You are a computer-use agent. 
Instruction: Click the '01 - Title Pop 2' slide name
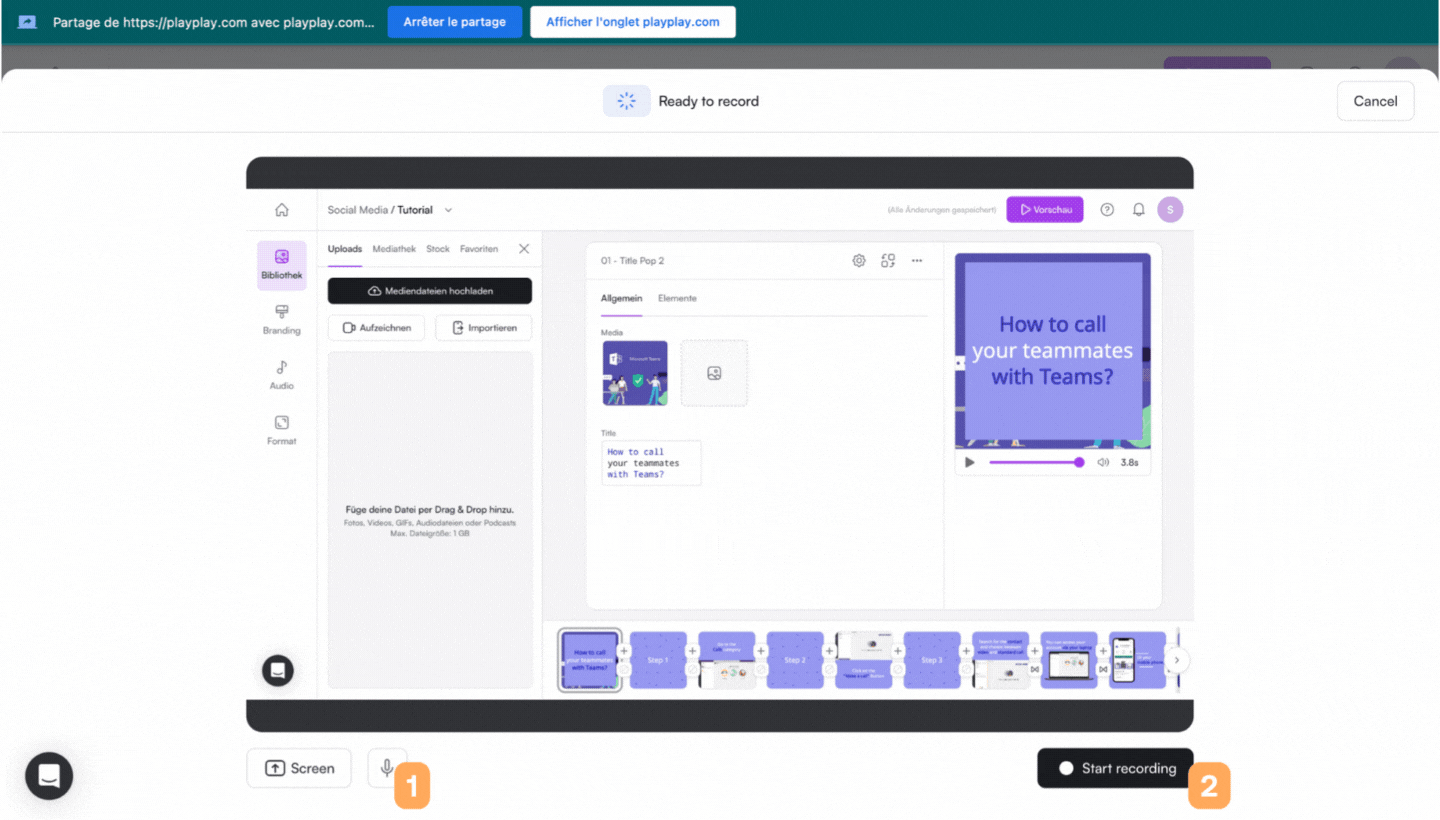pos(632,261)
